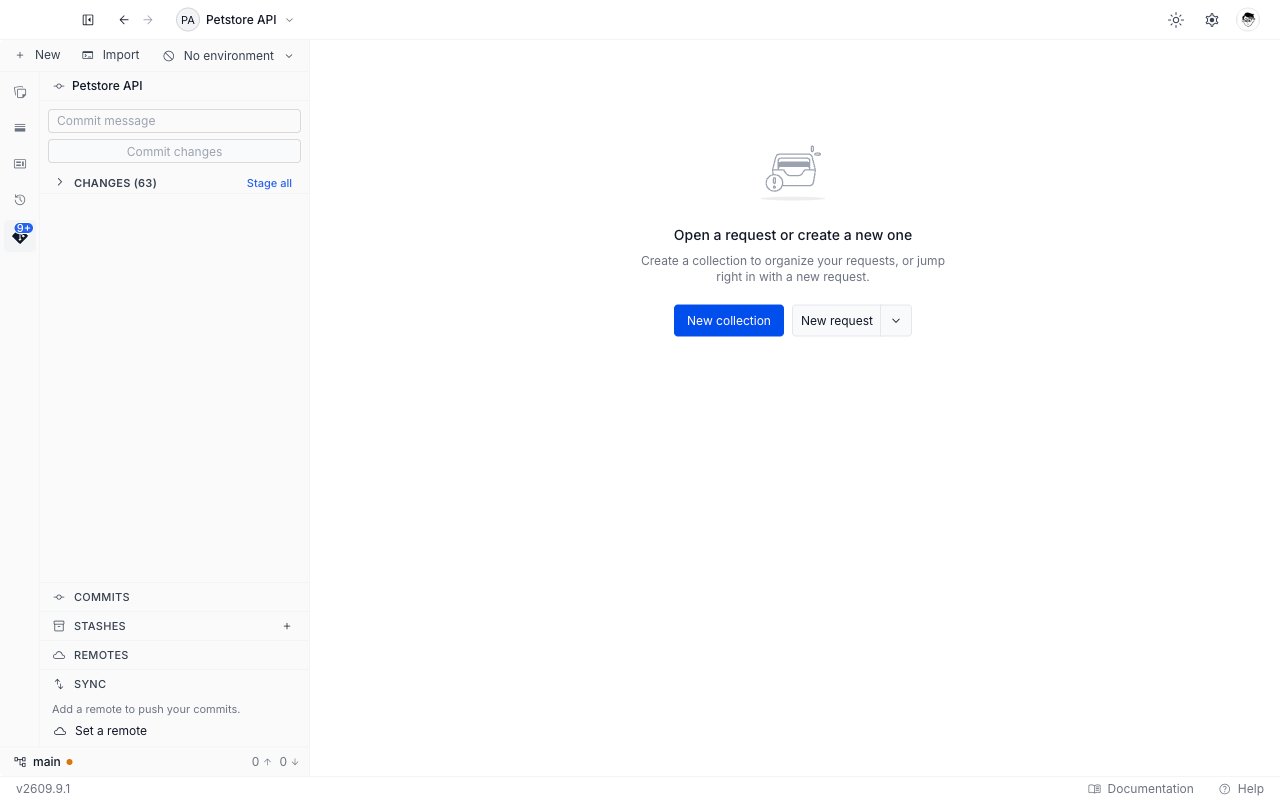Click the Commit changes button
This screenshot has height=800, width=1280.
click(174, 152)
